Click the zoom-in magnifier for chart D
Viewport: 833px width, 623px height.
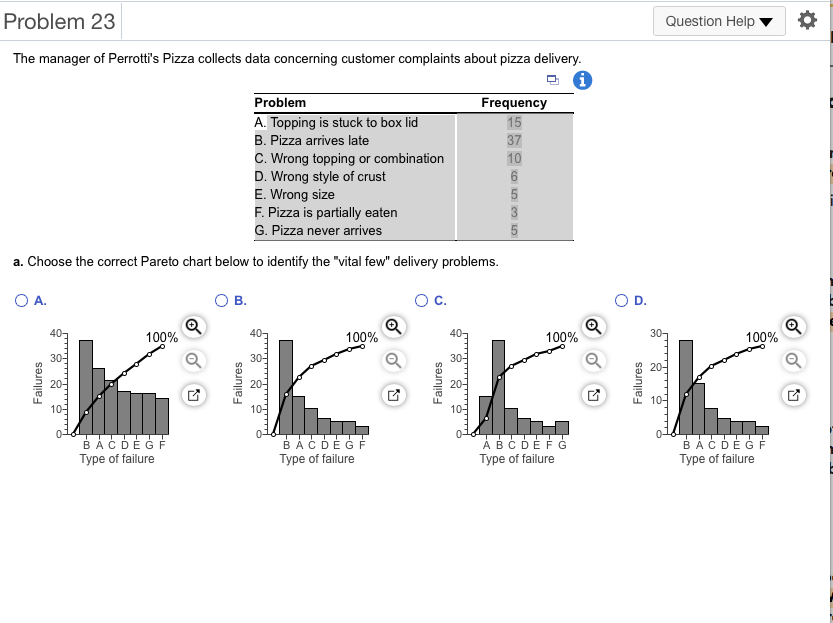click(x=793, y=326)
